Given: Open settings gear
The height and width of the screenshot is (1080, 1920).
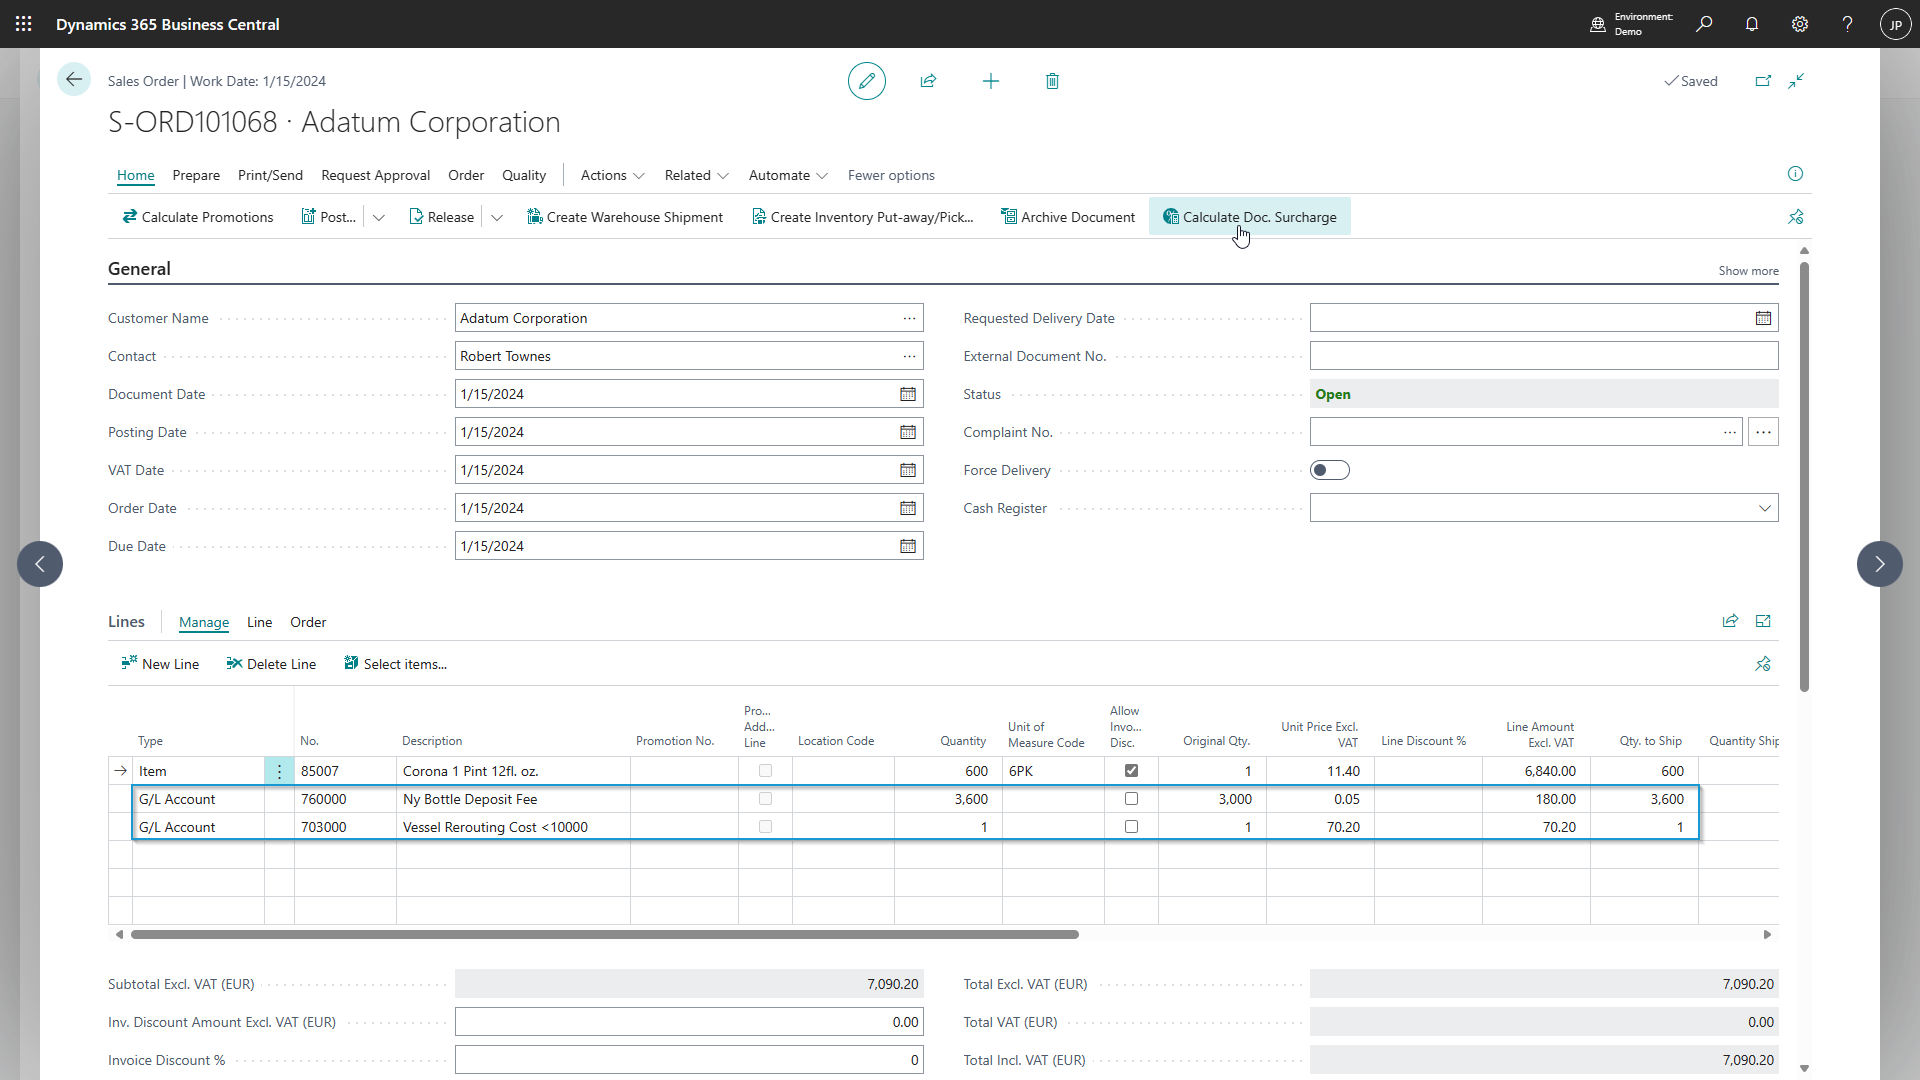Looking at the screenshot, I should click(x=1800, y=24).
